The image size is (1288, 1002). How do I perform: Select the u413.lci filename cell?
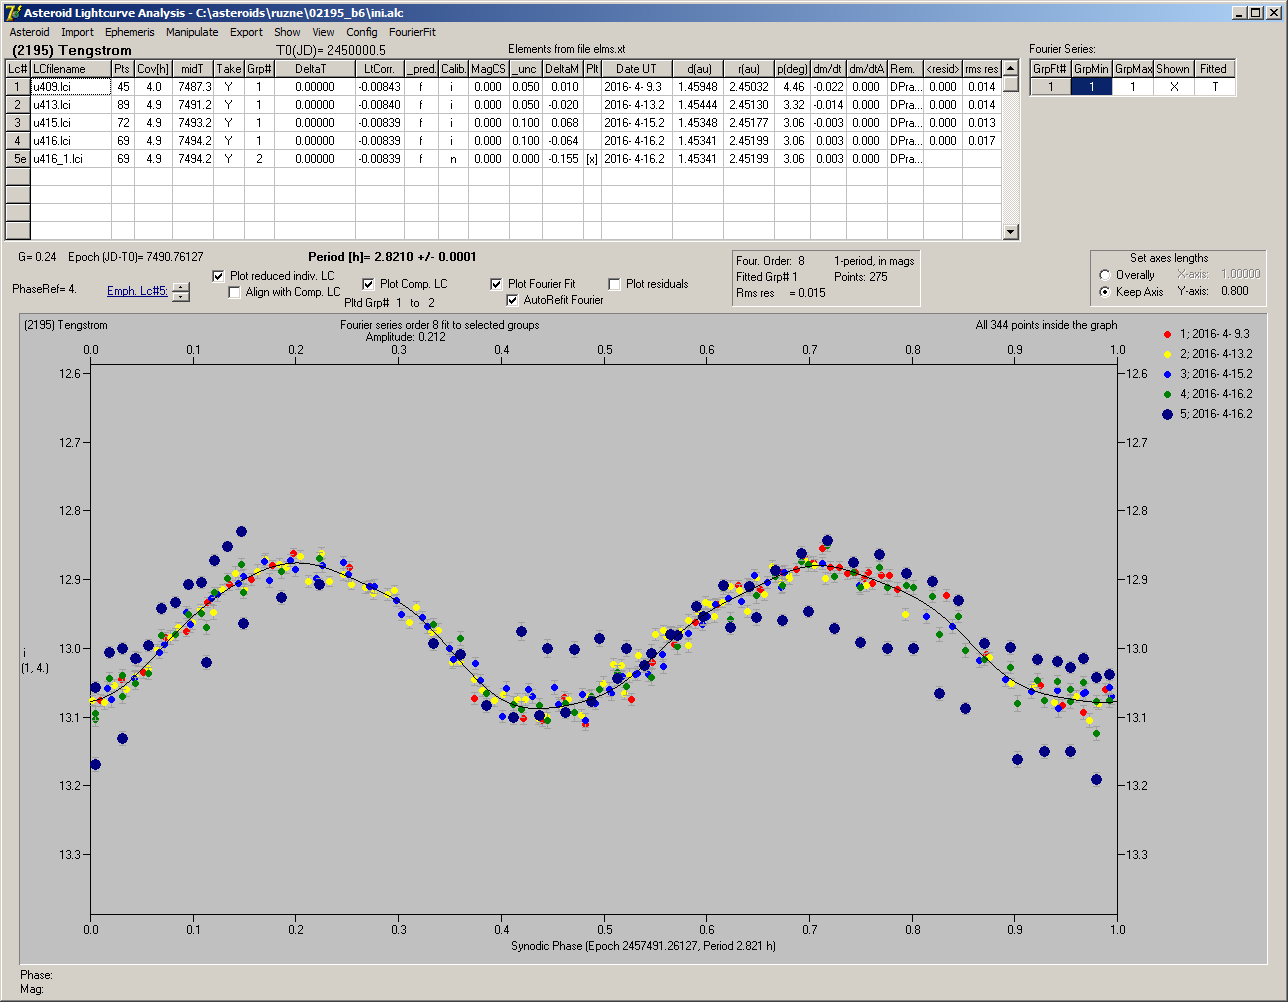click(x=70, y=105)
